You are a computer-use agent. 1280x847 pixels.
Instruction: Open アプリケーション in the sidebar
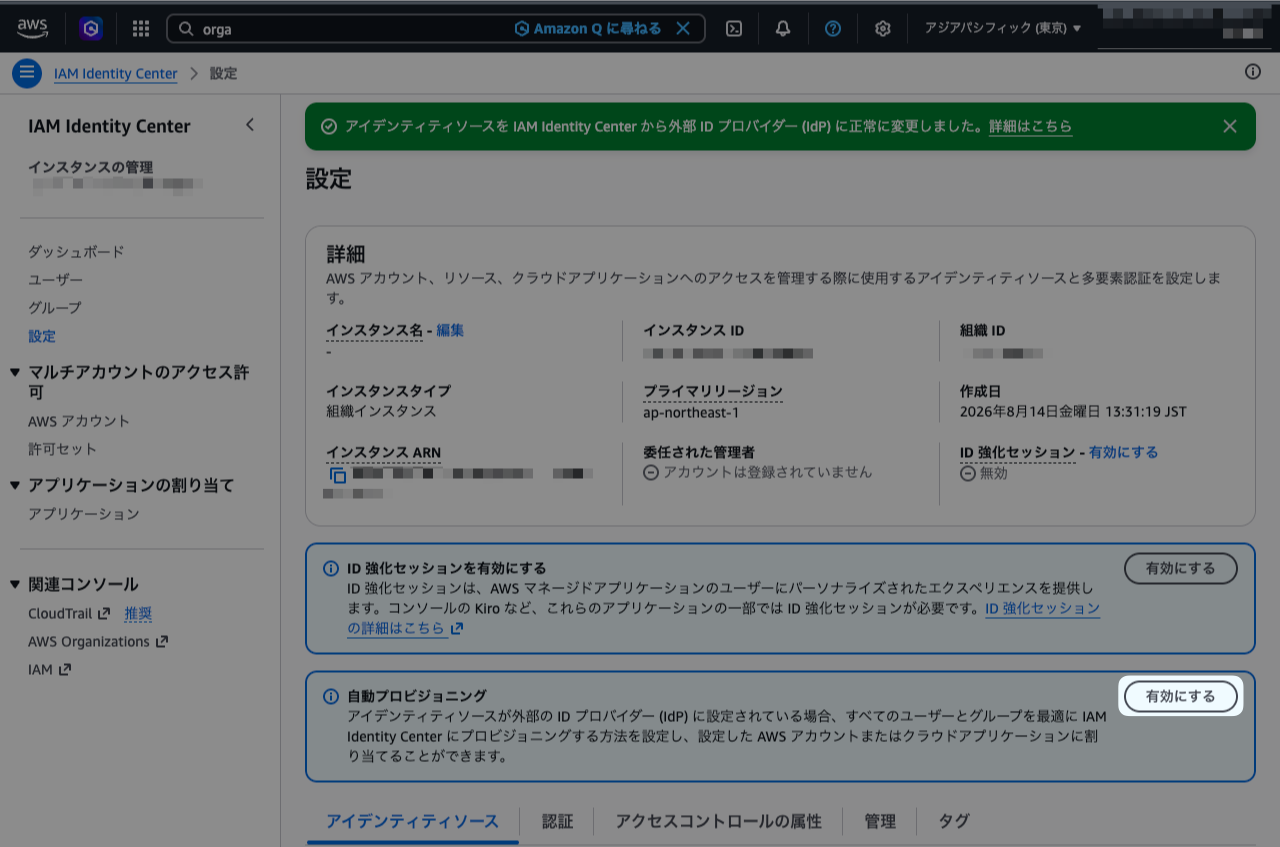(x=84, y=514)
